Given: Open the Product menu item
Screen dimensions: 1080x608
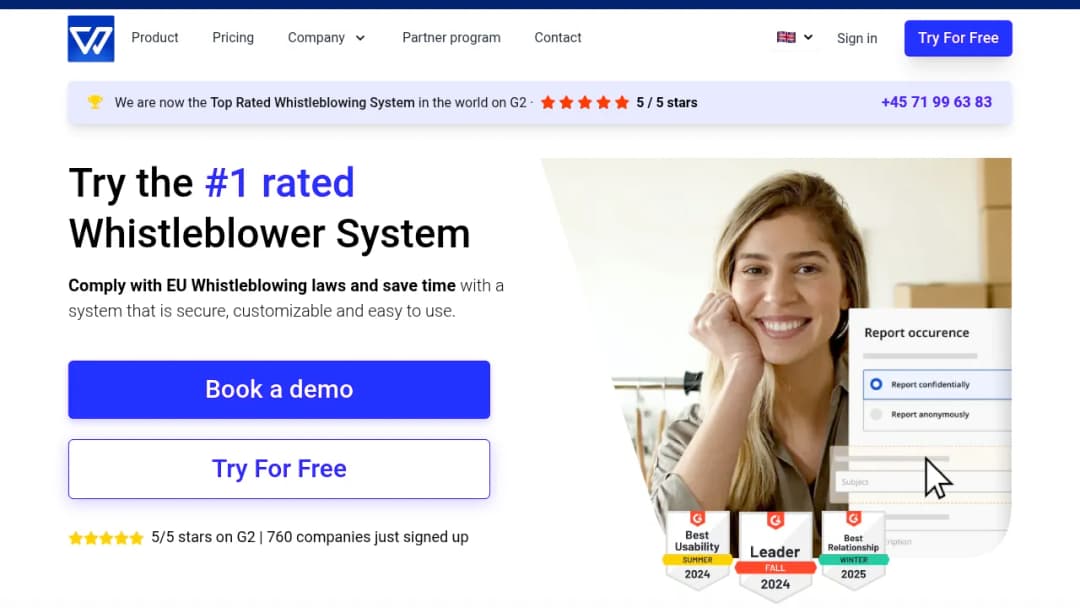Looking at the screenshot, I should click(x=155, y=38).
